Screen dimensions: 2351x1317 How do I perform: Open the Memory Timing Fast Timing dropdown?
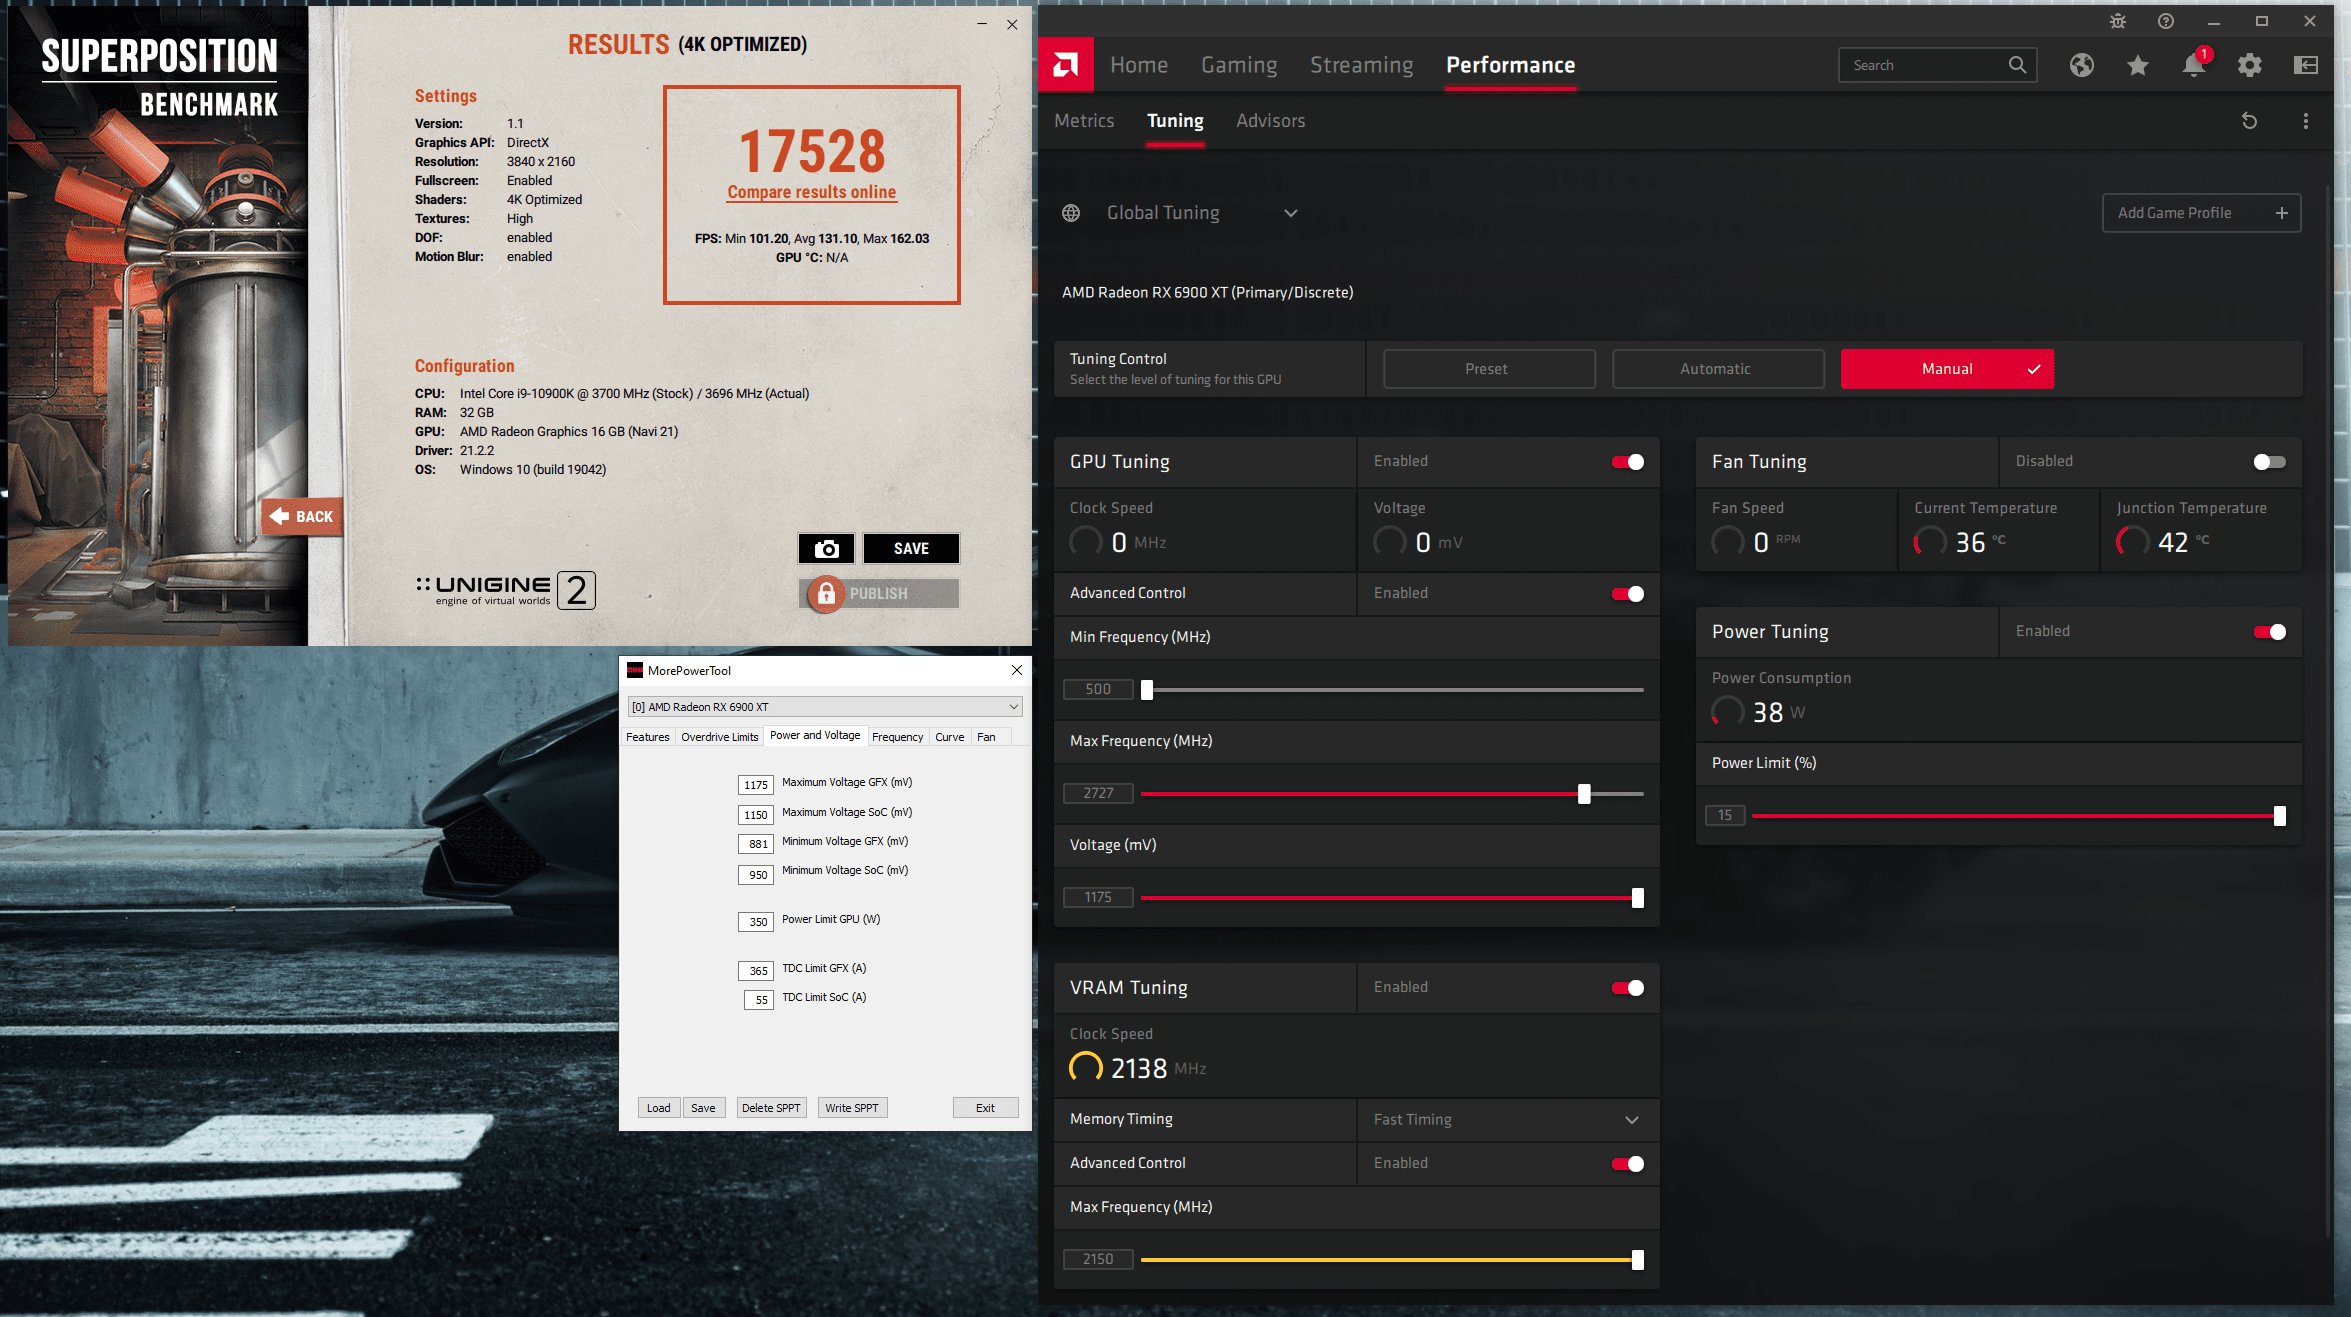(1508, 1120)
